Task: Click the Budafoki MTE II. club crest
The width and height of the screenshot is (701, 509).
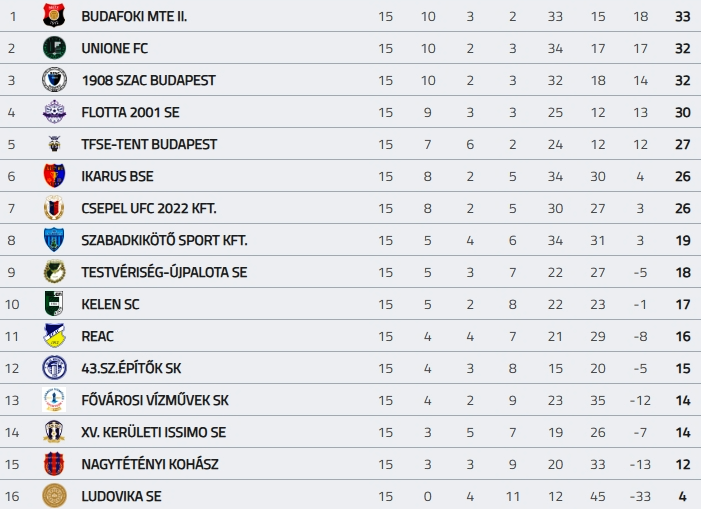Action: (x=54, y=16)
